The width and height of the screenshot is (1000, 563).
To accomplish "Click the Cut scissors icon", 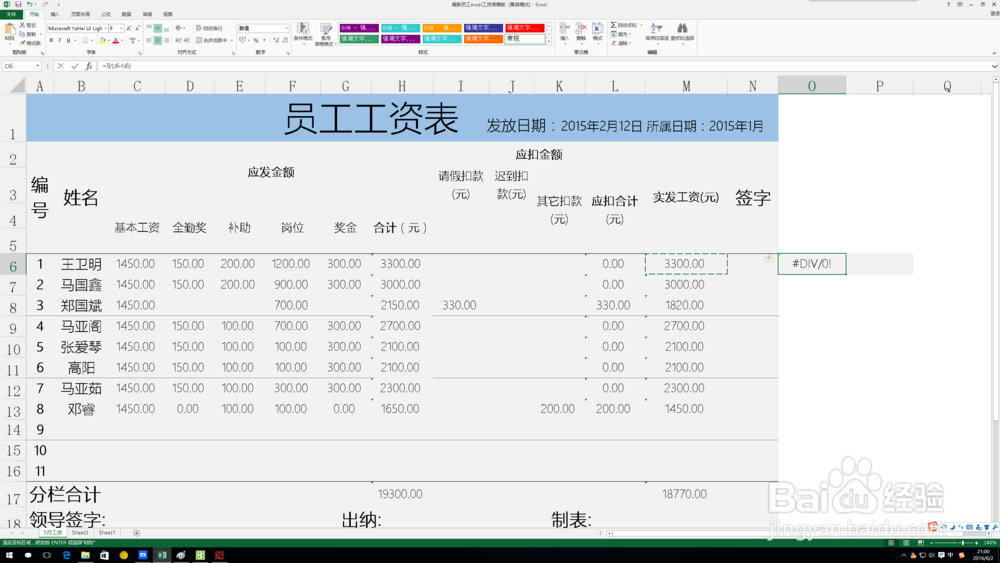I will pos(22,25).
